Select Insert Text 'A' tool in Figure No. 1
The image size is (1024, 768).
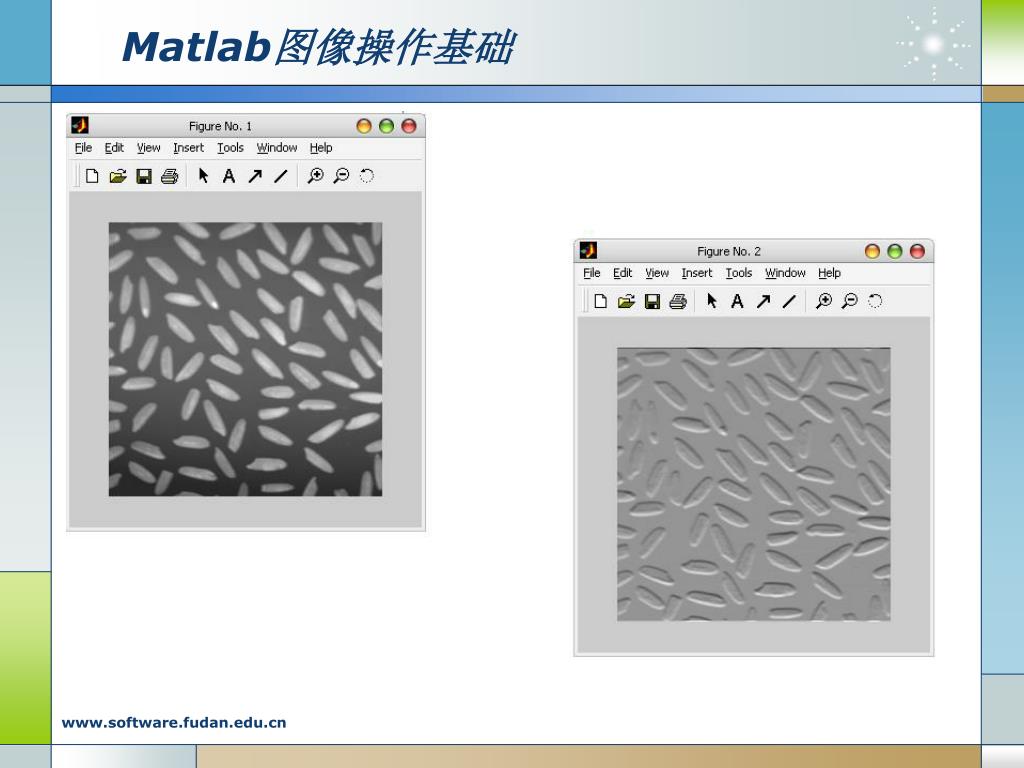pos(229,176)
